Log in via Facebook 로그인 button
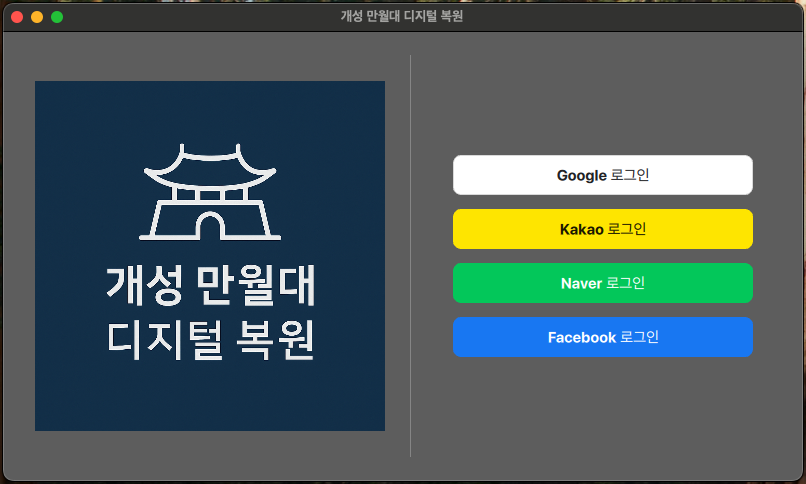This screenshot has width=806, height=484. (602, 337)
